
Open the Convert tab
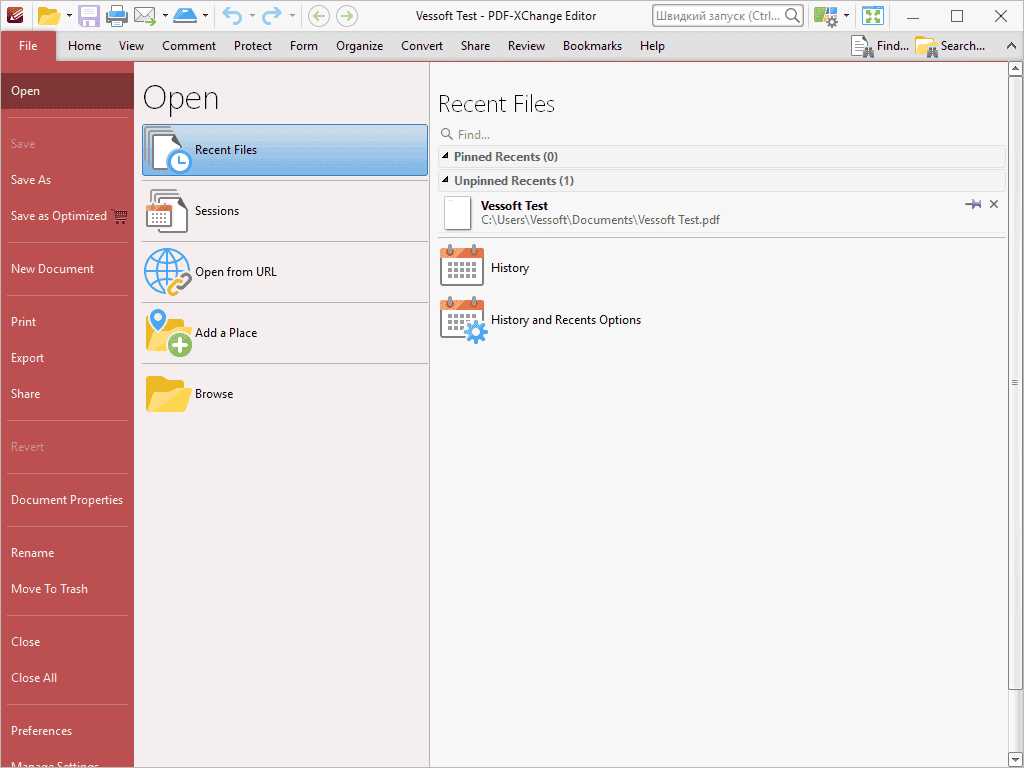click(x=422, y=46)
